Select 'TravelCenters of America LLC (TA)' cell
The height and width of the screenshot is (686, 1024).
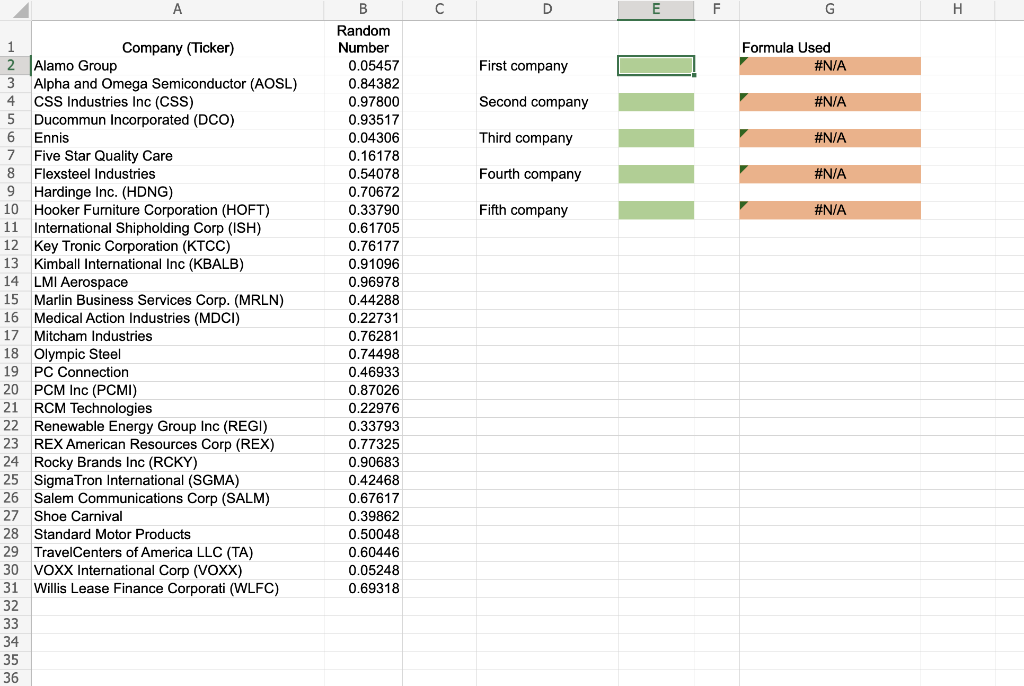point(178,552)
